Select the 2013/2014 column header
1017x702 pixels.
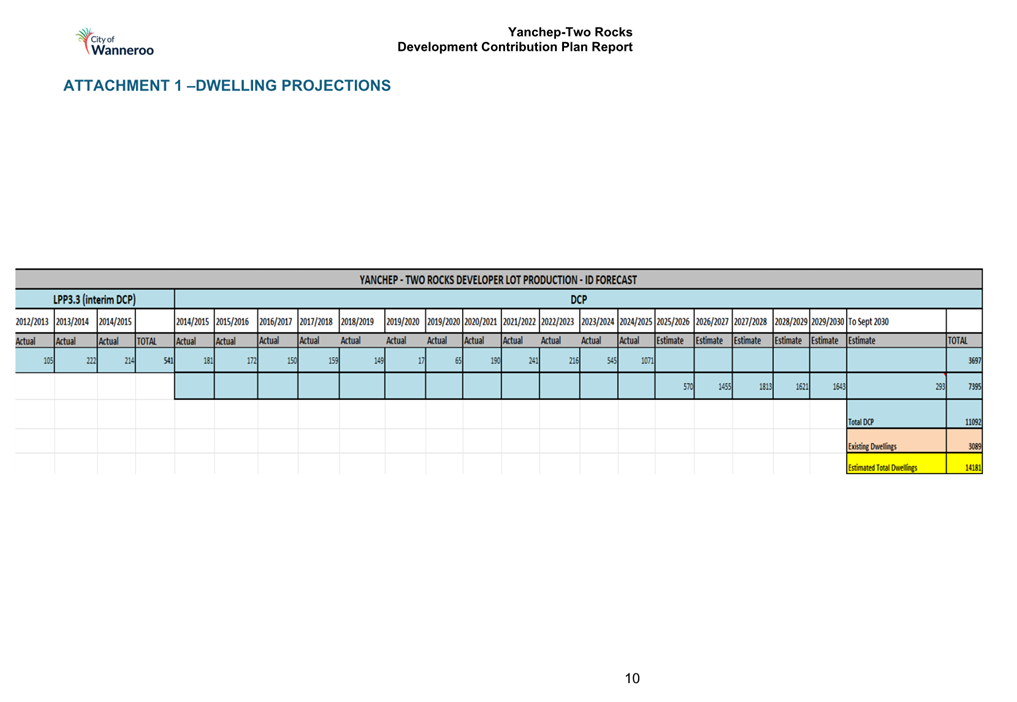[75, 320]
